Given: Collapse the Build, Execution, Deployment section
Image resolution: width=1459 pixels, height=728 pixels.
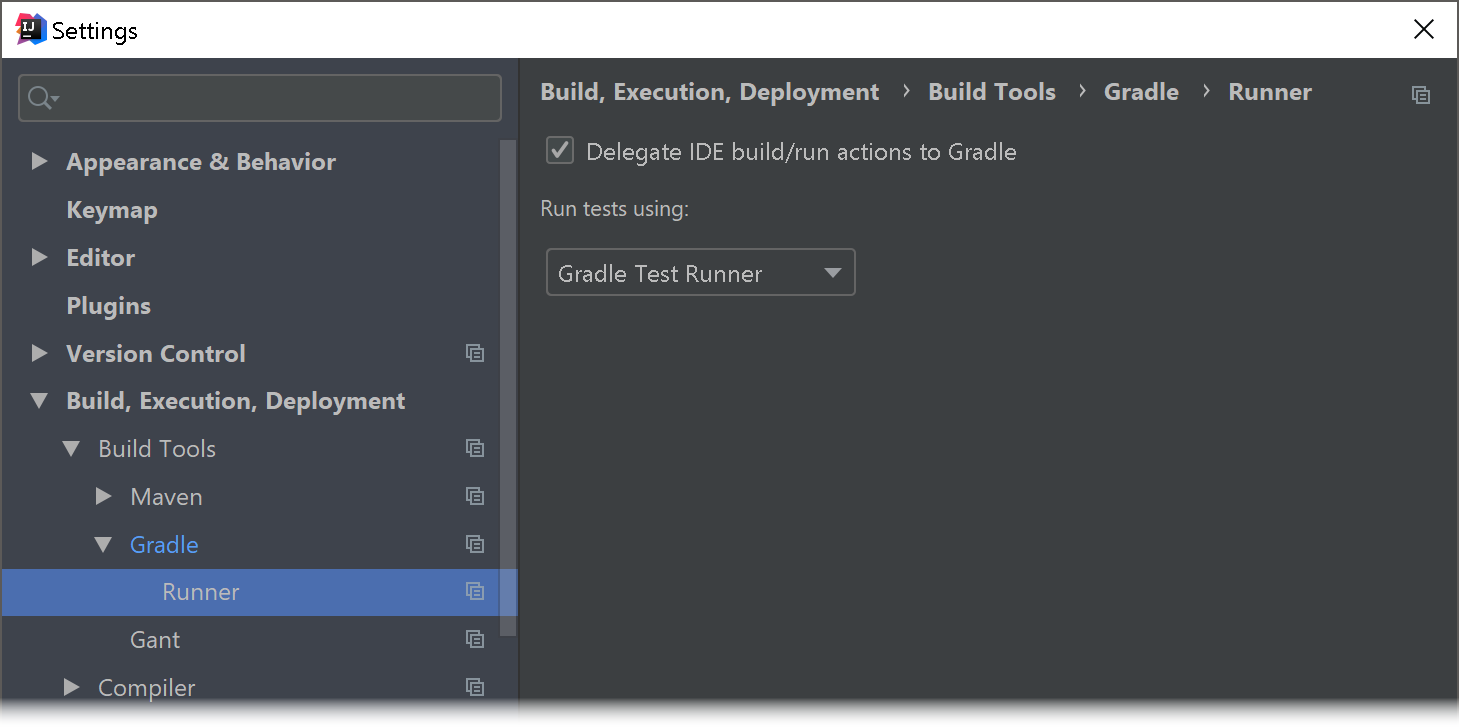Looking at the screenshot, I should 40,401.
